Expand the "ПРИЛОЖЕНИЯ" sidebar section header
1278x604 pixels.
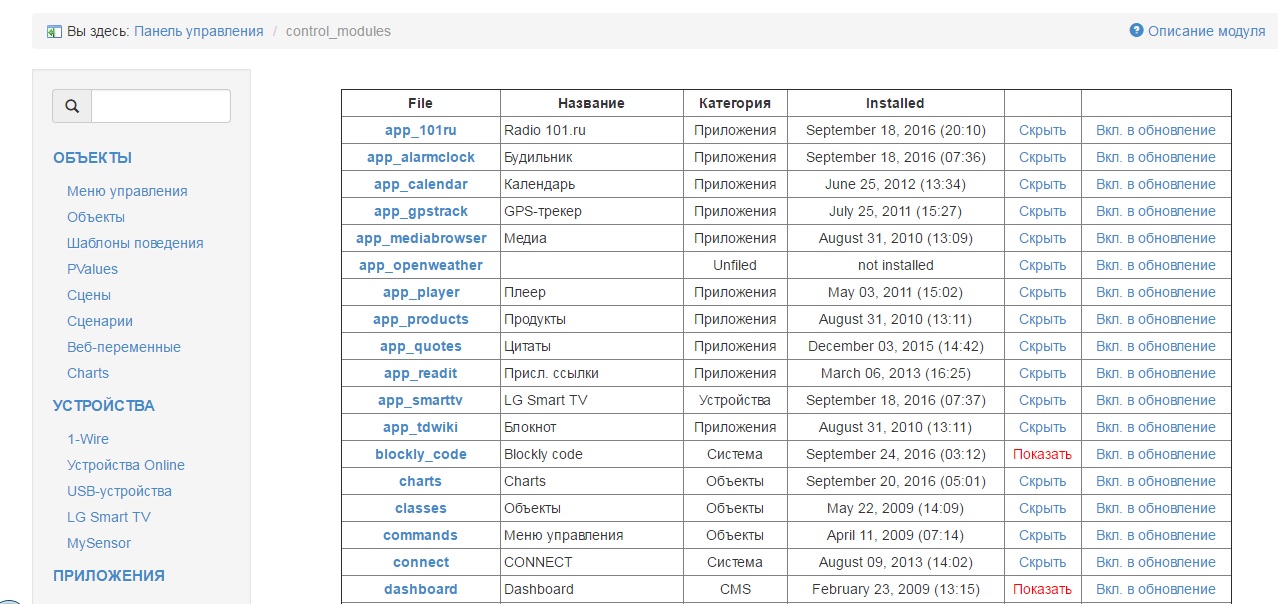coord(109,576)
